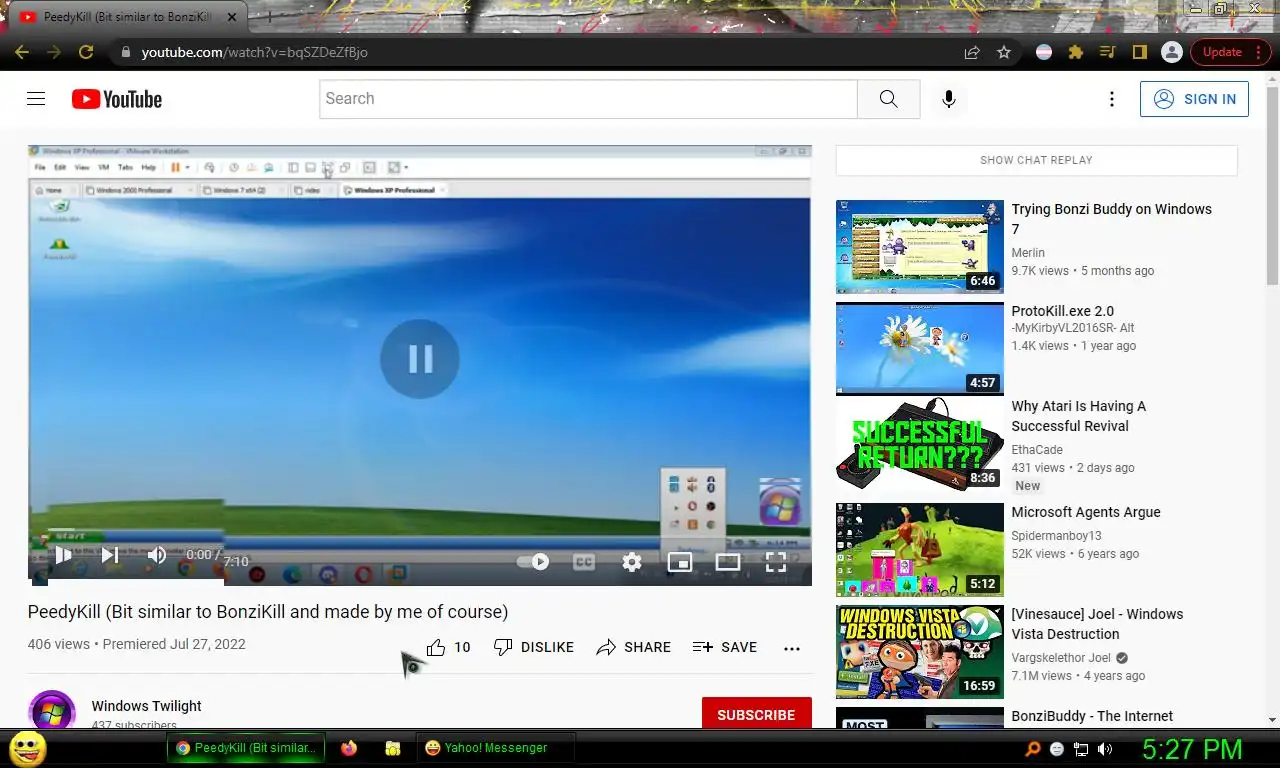Mute the video volume speaker icon
The width and height of the screenshot is (1280, 768).
pos(157,554)
